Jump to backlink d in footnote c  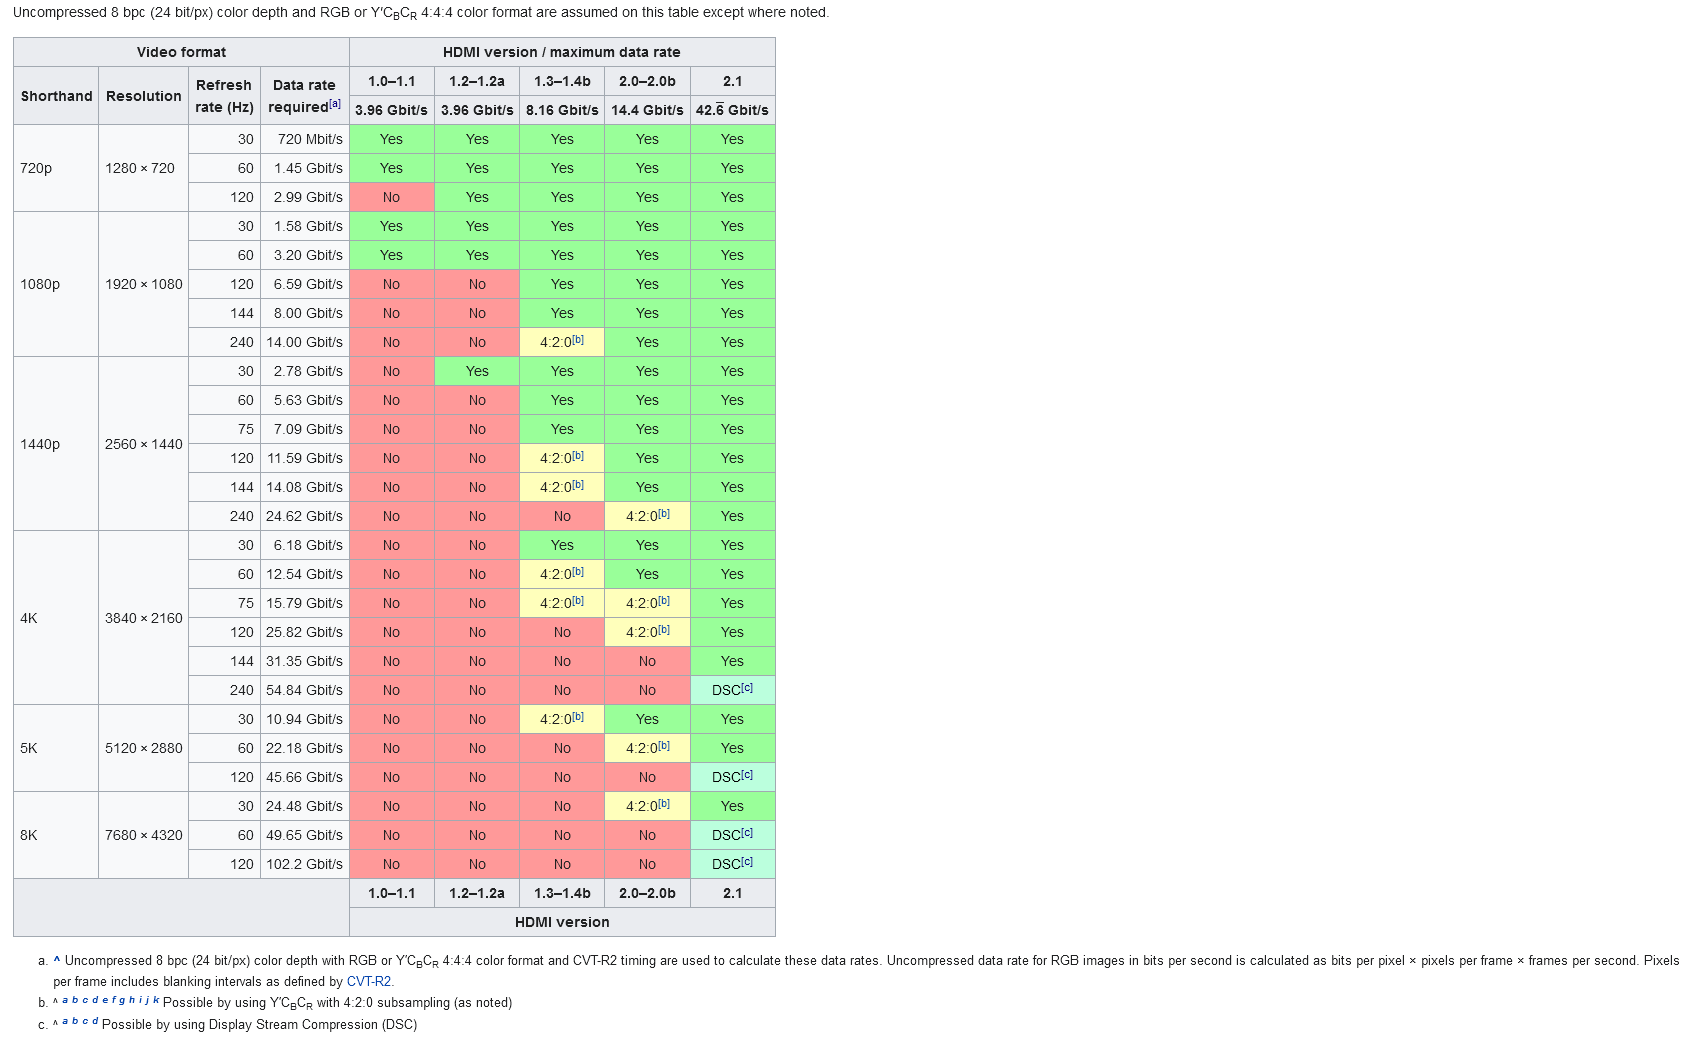[95, 1022]
